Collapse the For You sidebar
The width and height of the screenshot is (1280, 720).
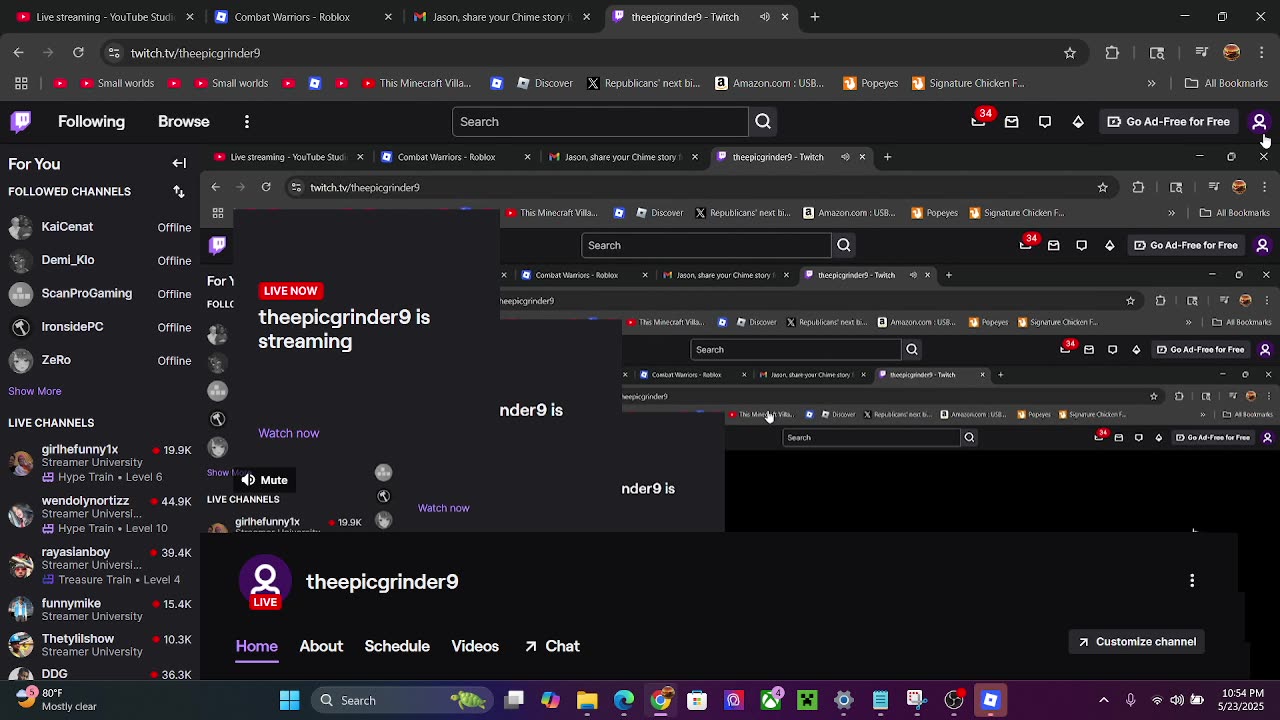click(179, 163)
